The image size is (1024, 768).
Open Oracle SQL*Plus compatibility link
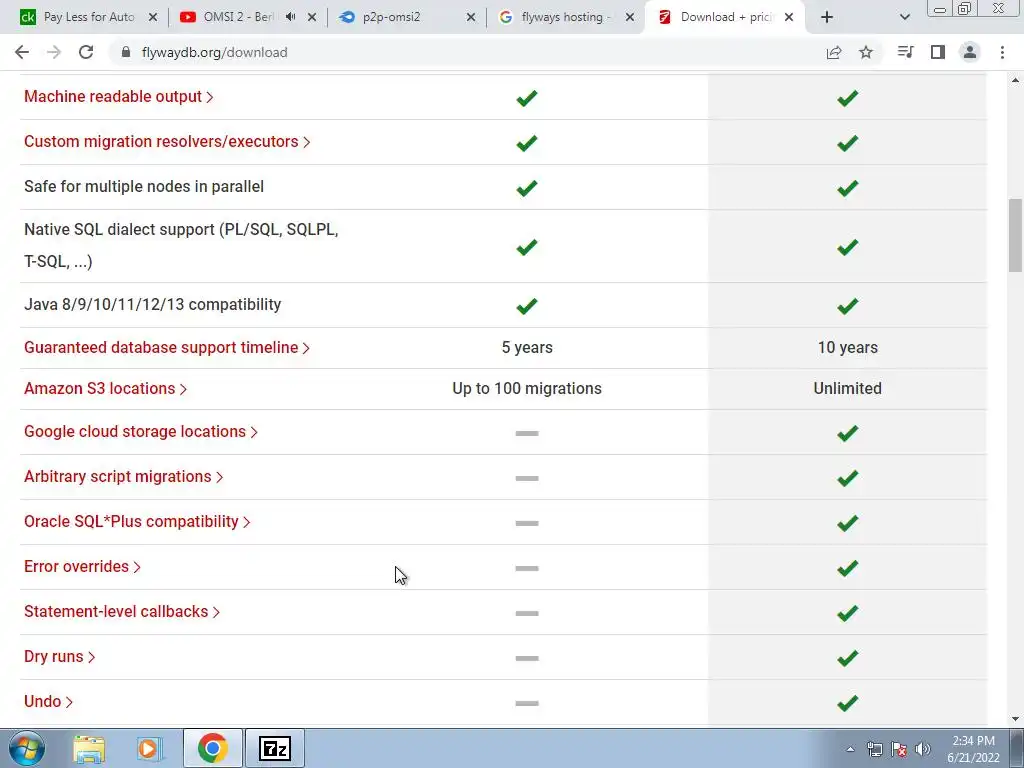[x=137, y=522]
